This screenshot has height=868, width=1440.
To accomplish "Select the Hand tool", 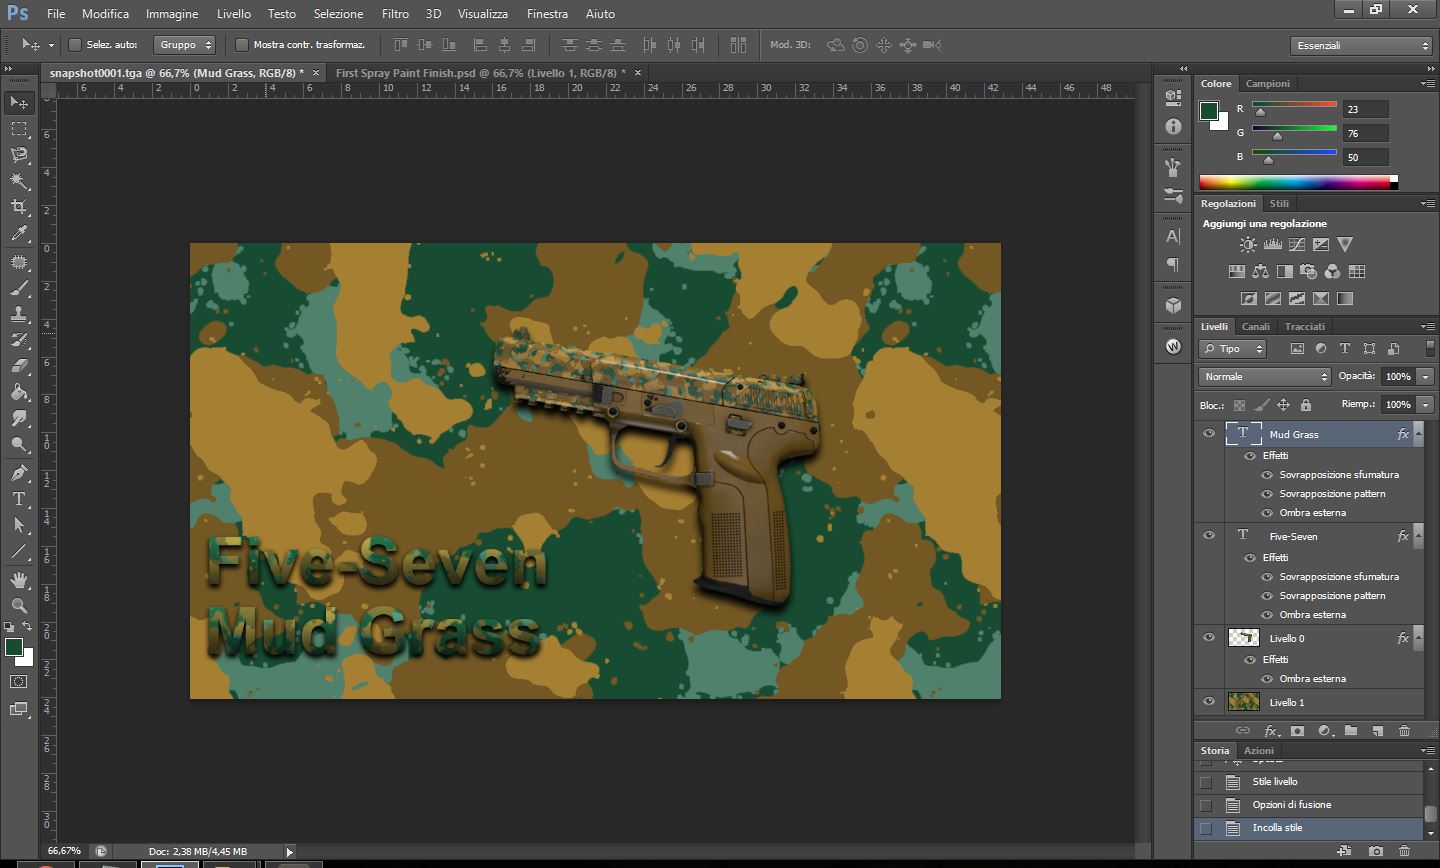I will point(19,580).
